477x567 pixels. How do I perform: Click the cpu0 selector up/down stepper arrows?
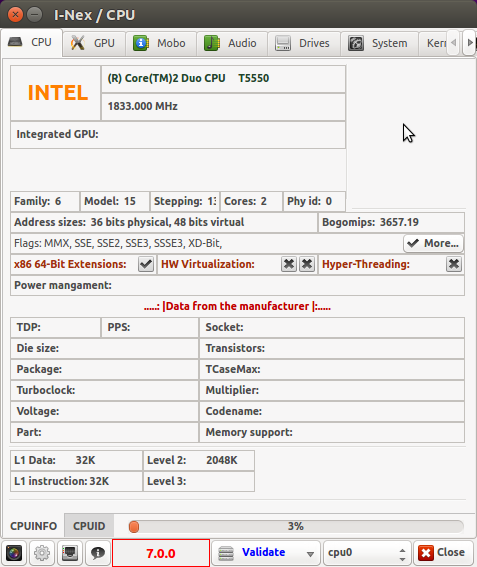[x=402, y=554]
